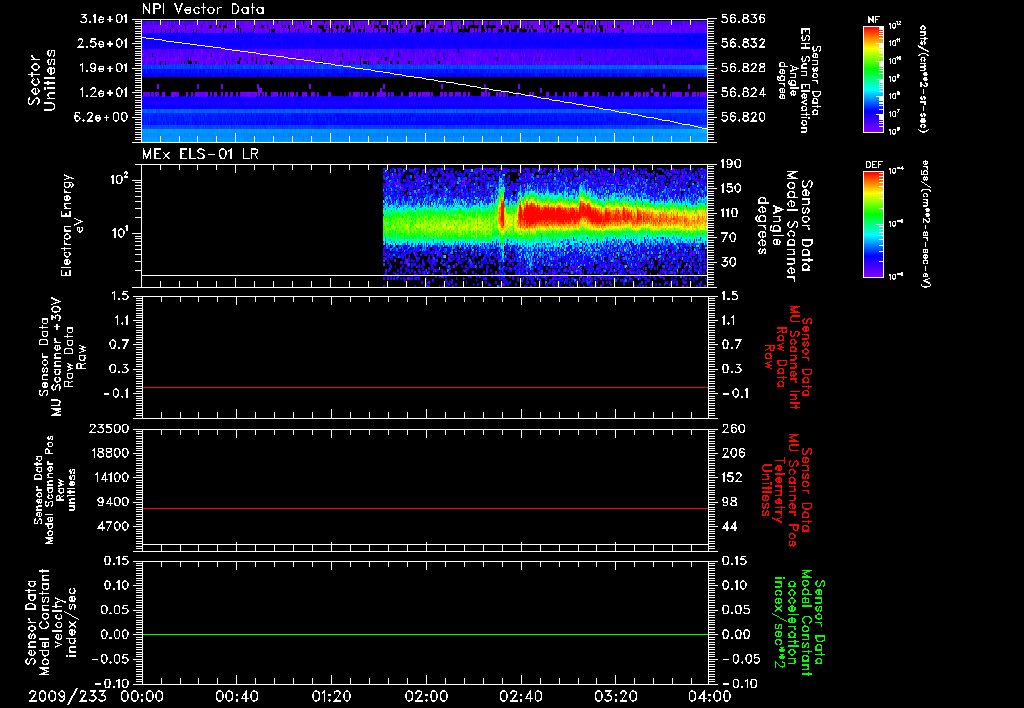
Task: Click the '9400' scanner position value
Action: 113,502
